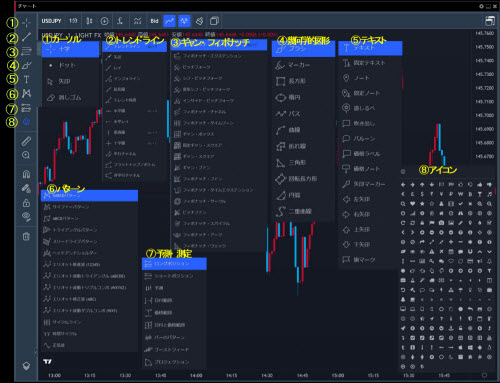Select the ruler measure tool
This screenshot has height=383, width=500.
(26, 141)
